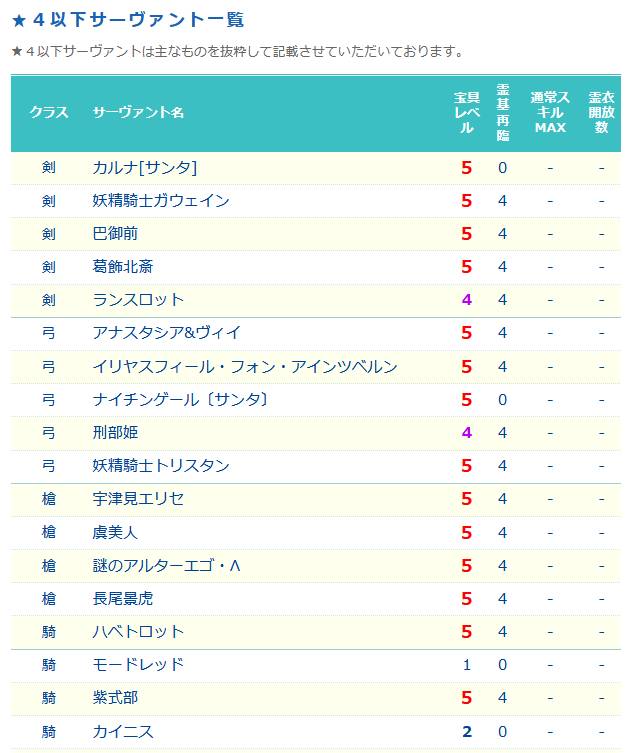The image size is (629, 753).
Task: Select ナイチンゲール〔サンタ〕 servant
Action: [180, 400]
